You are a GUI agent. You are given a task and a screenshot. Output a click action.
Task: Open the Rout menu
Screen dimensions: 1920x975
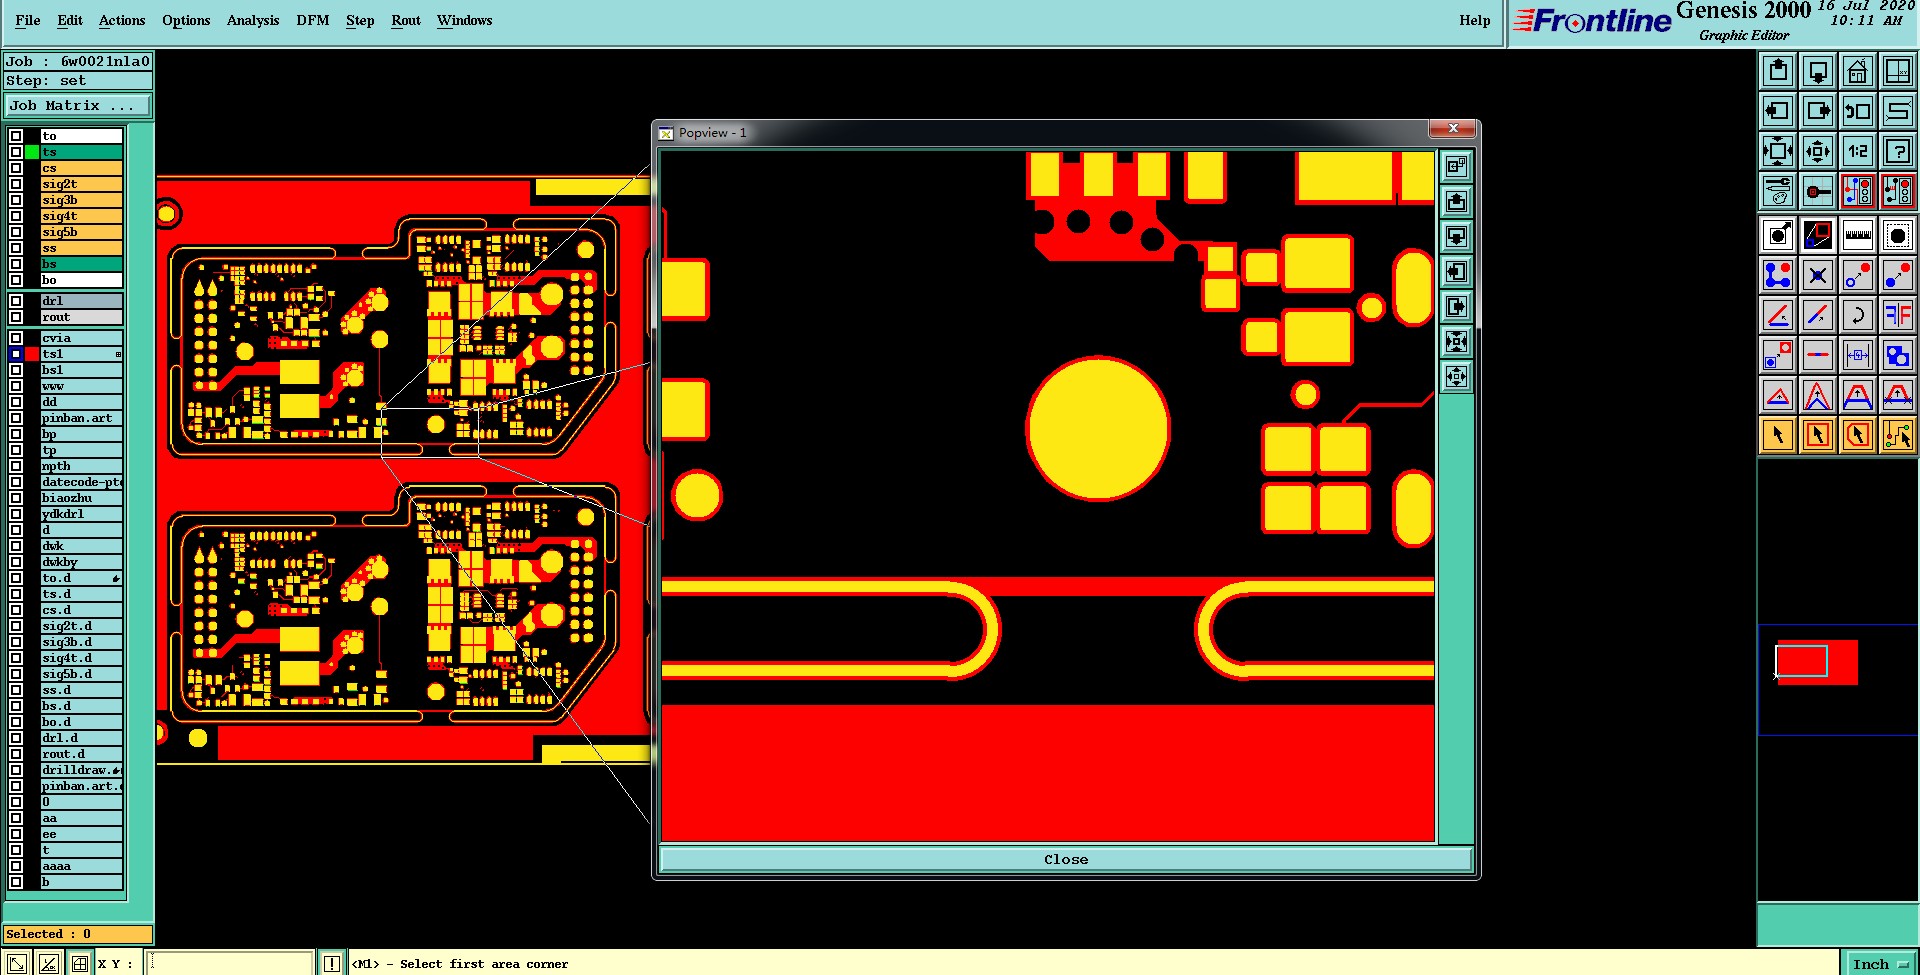(x=406, y=20)
